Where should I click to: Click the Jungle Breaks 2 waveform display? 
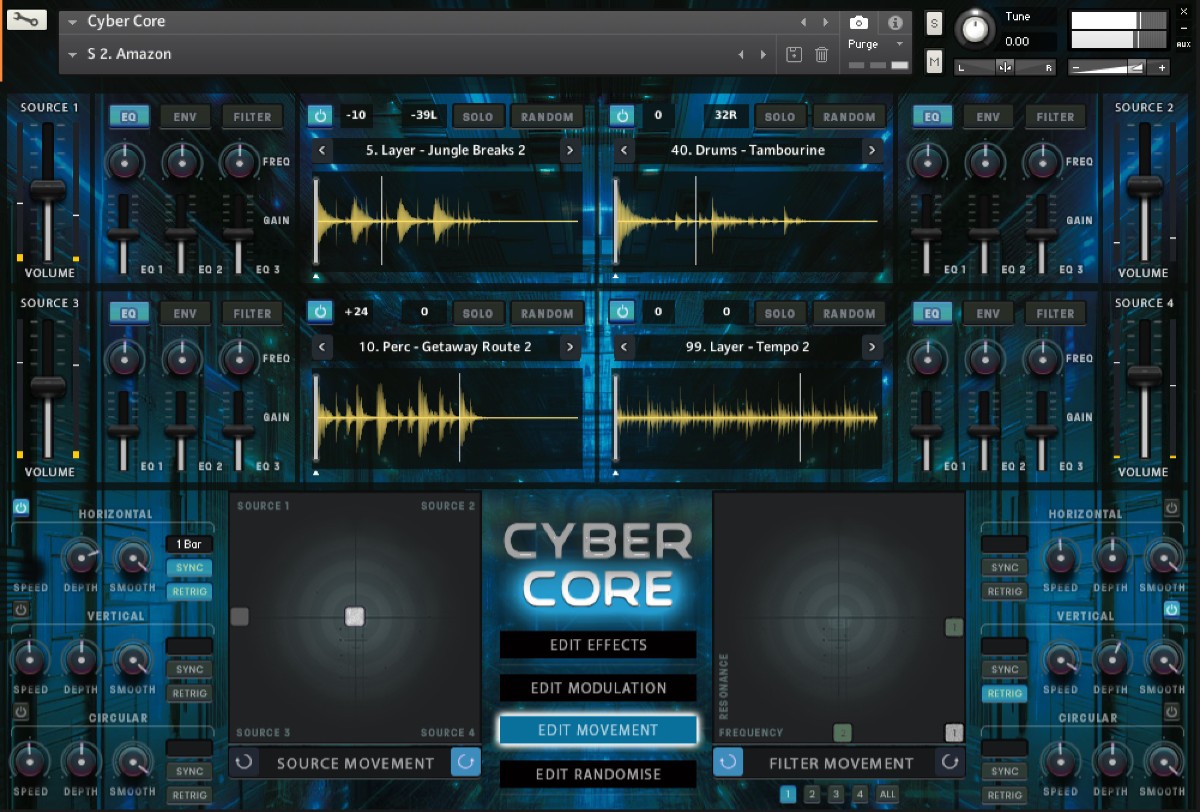tap(448, 221)
